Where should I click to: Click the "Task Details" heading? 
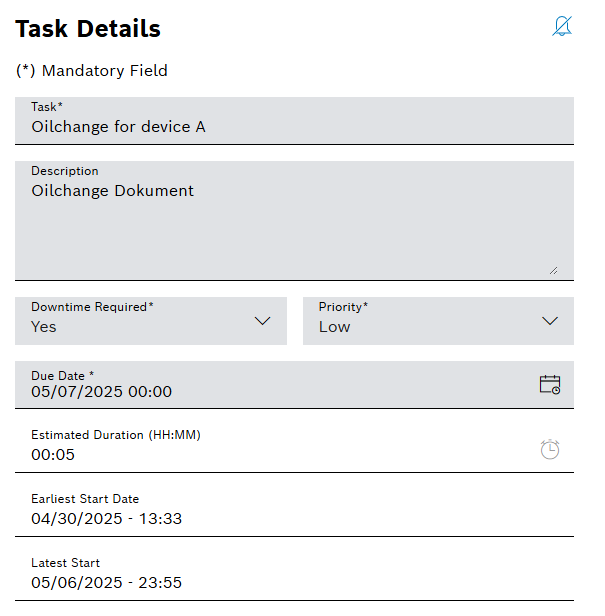[x=88, y=29]
